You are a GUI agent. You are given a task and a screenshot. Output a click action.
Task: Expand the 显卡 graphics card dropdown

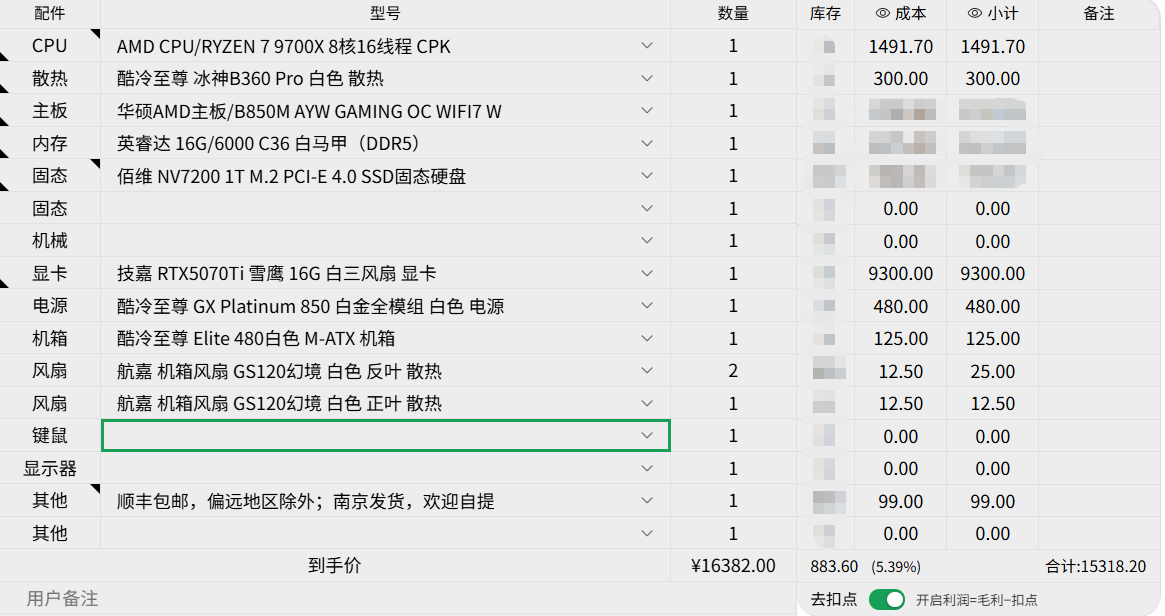point(647,273)
